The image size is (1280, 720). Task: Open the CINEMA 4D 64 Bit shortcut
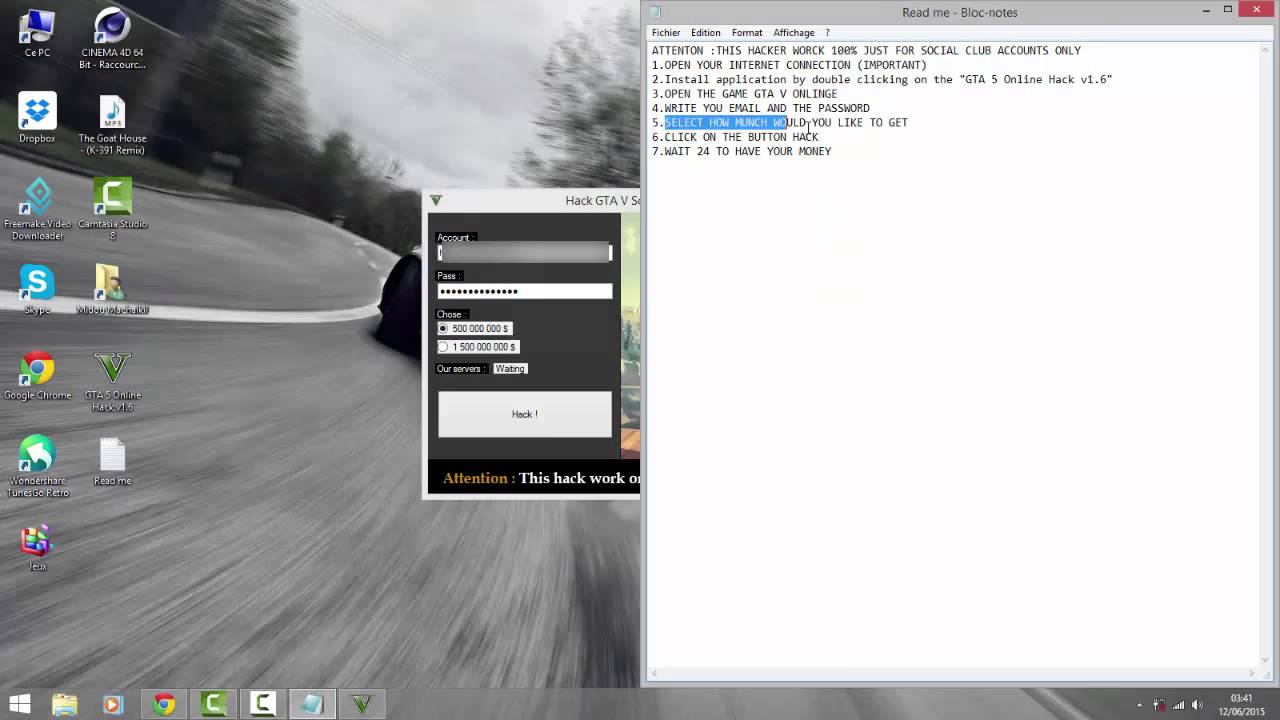point(112,39)
